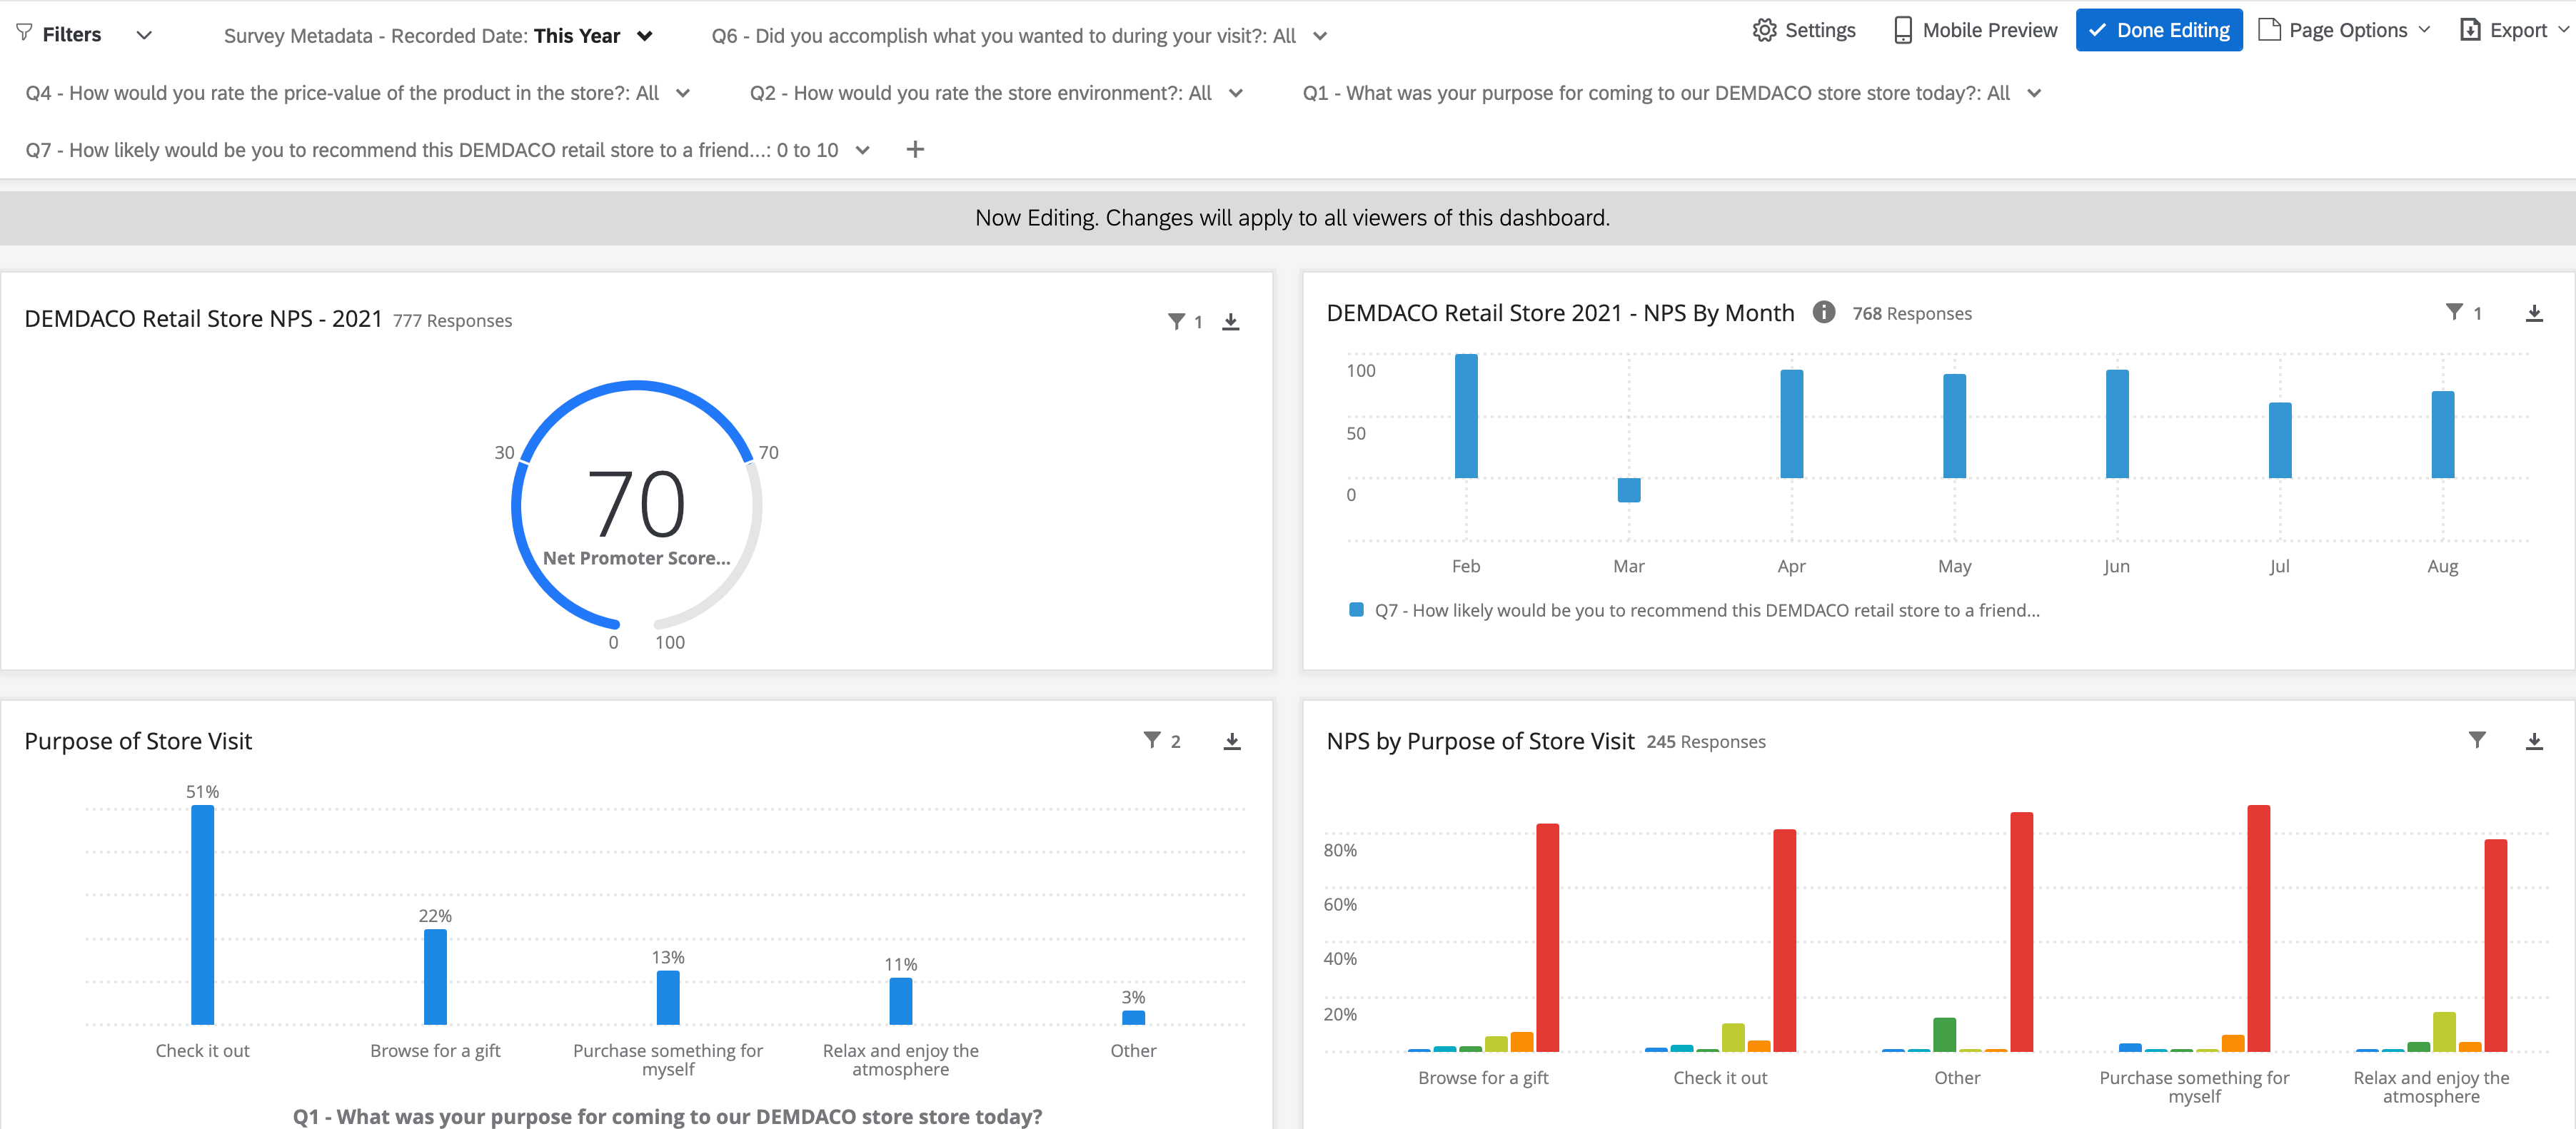2576x1129 pixels.
Task: Open the Q7 recommend filter dropdown
Action: [447, 150]
